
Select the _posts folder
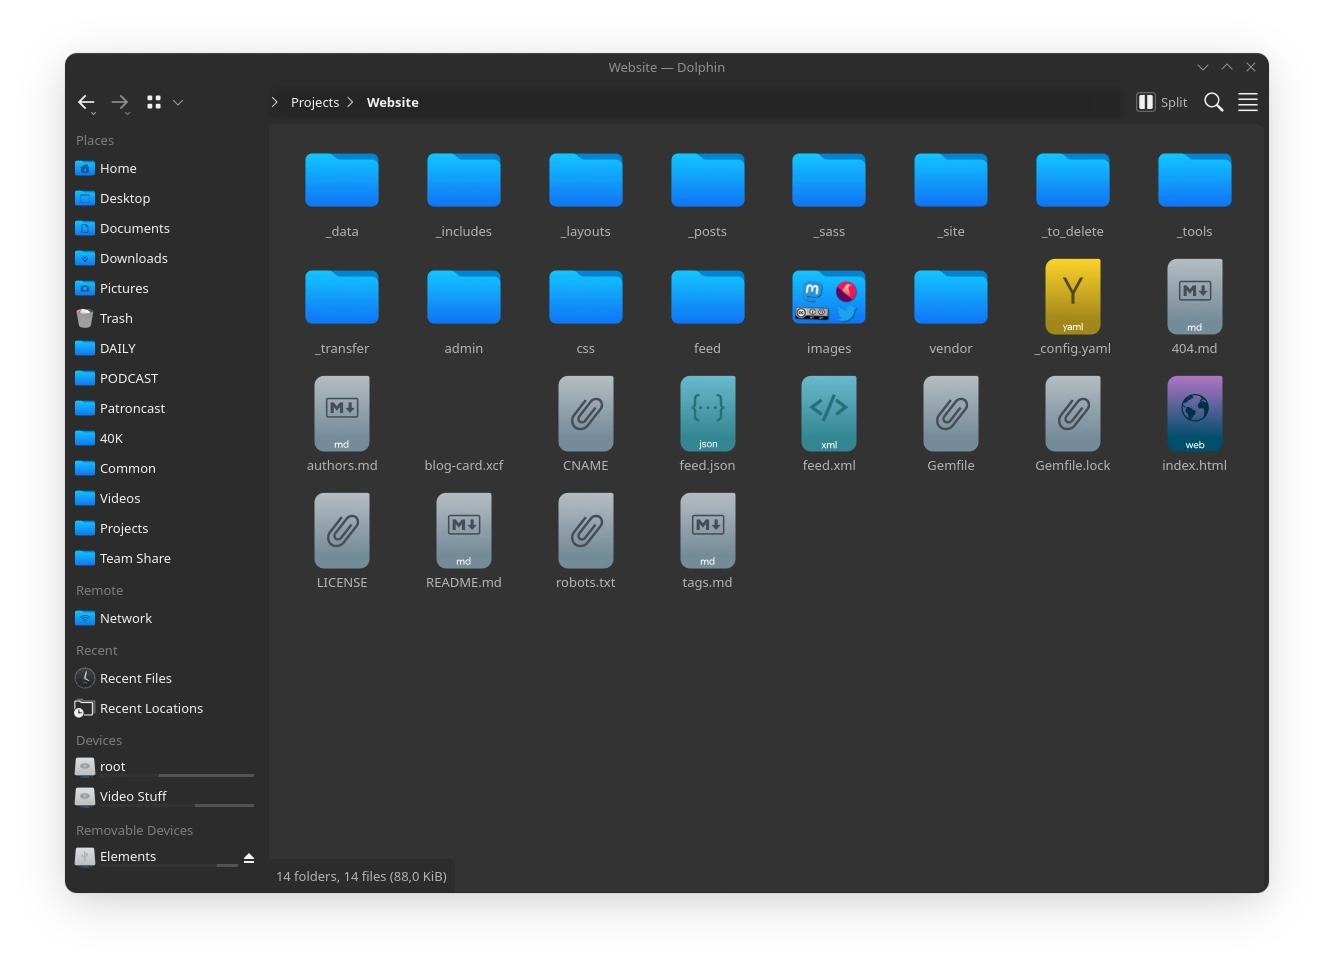708,195
